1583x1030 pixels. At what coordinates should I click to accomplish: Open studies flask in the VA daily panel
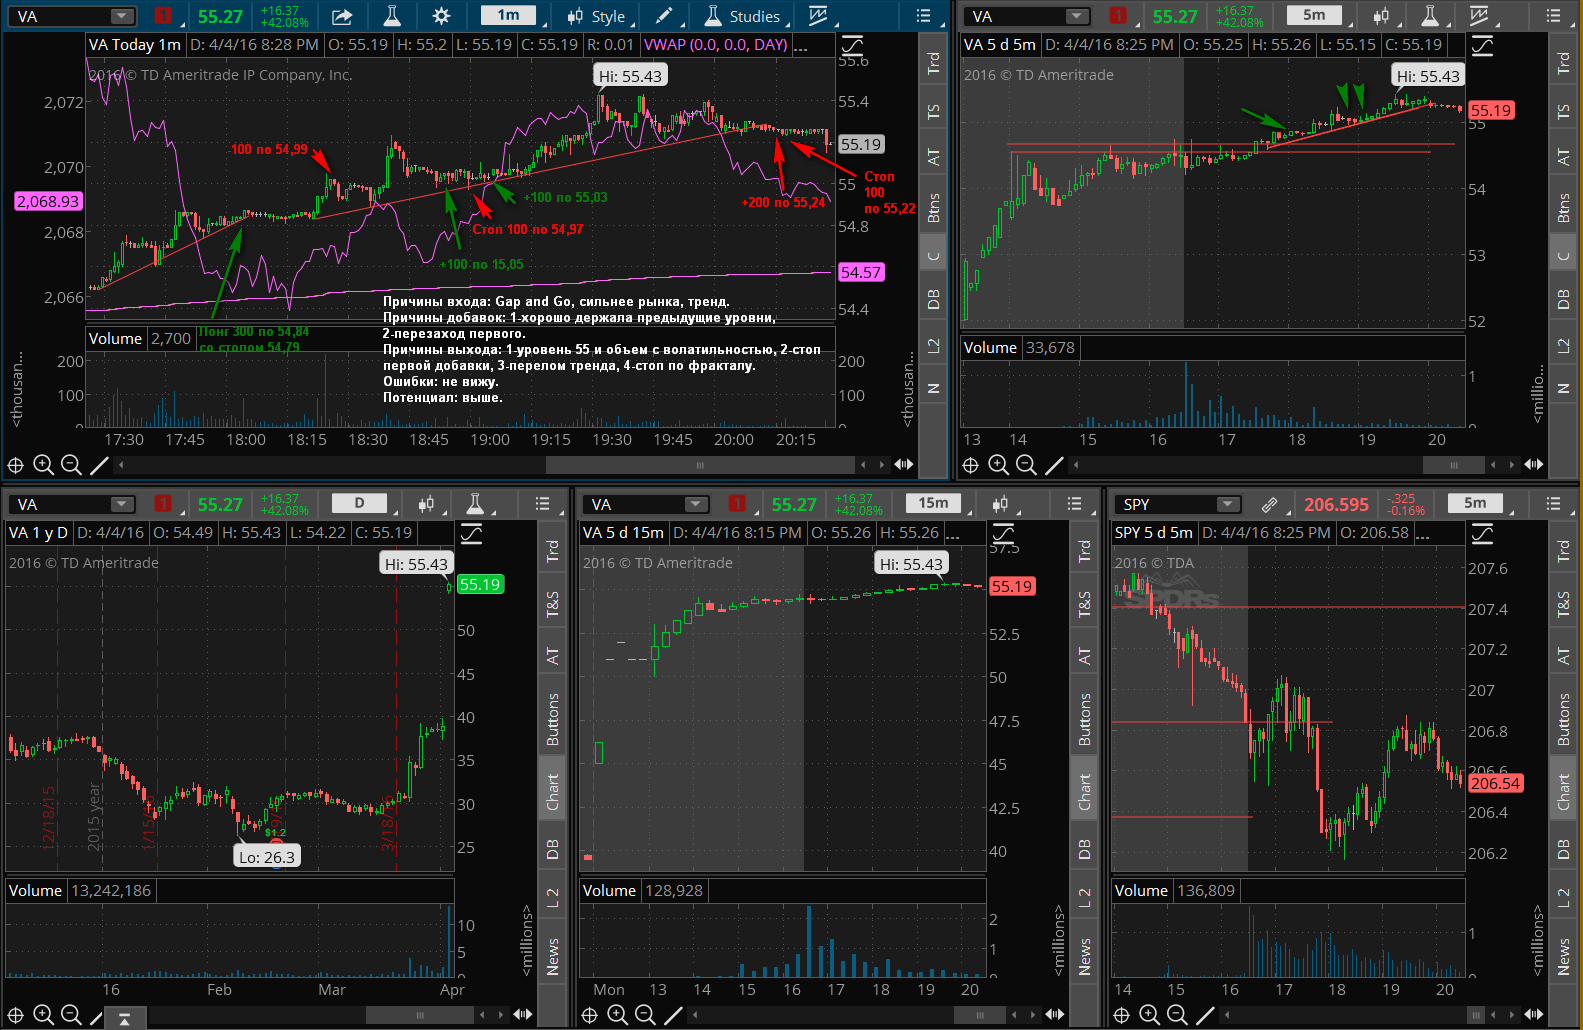[476, 504]
